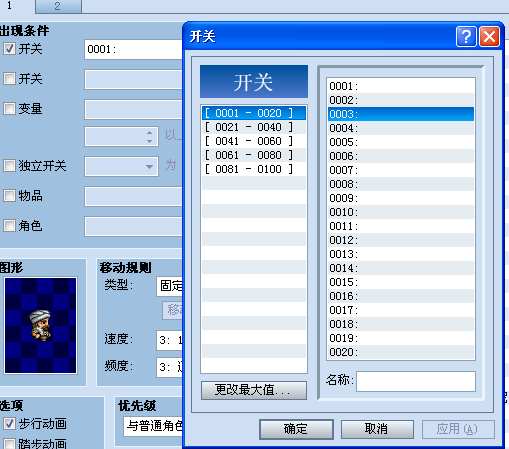Toggle the first 开关 condition checkbox

click(9, 49)
